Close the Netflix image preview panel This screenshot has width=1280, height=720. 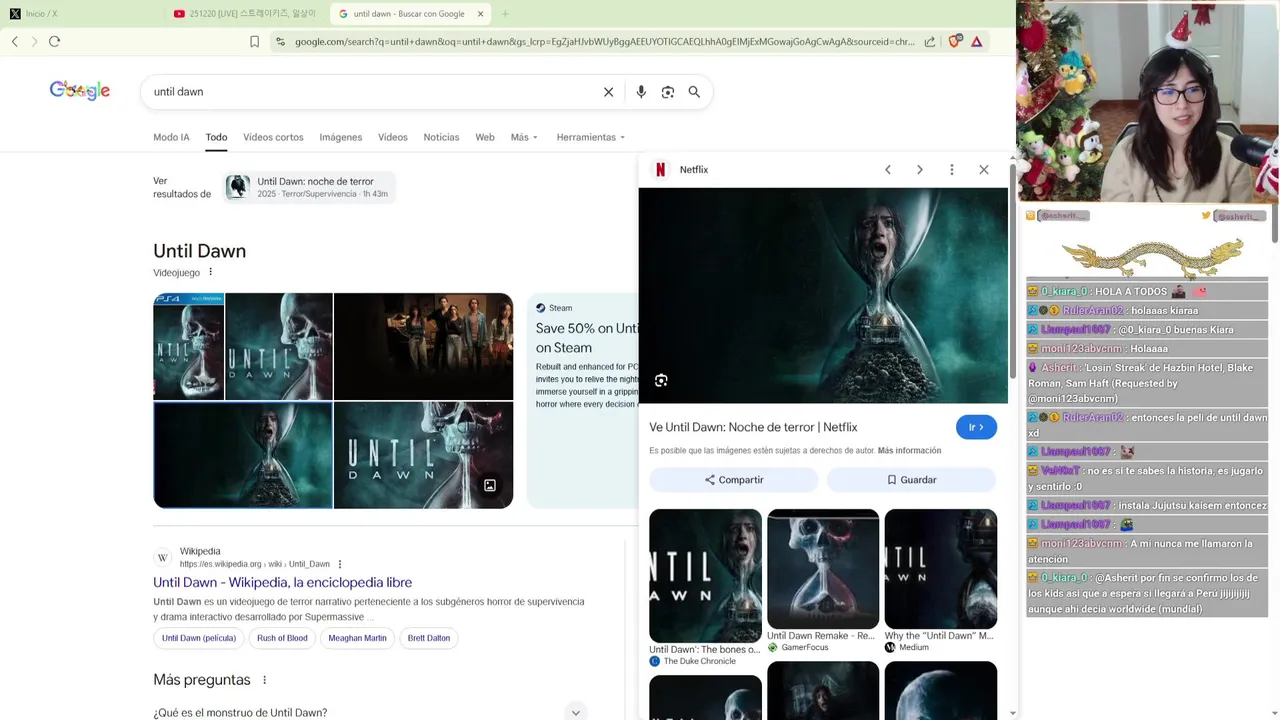click(x=984, y=170)
